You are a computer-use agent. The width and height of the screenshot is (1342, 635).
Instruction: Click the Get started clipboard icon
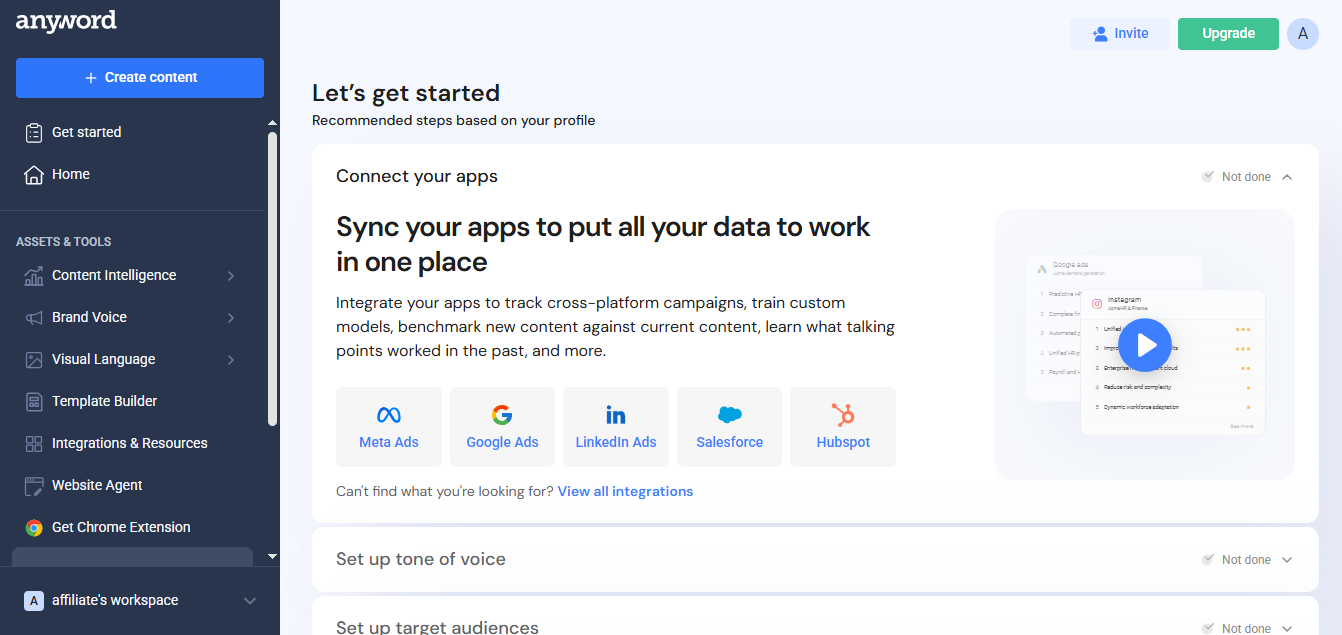click(34, 132)
